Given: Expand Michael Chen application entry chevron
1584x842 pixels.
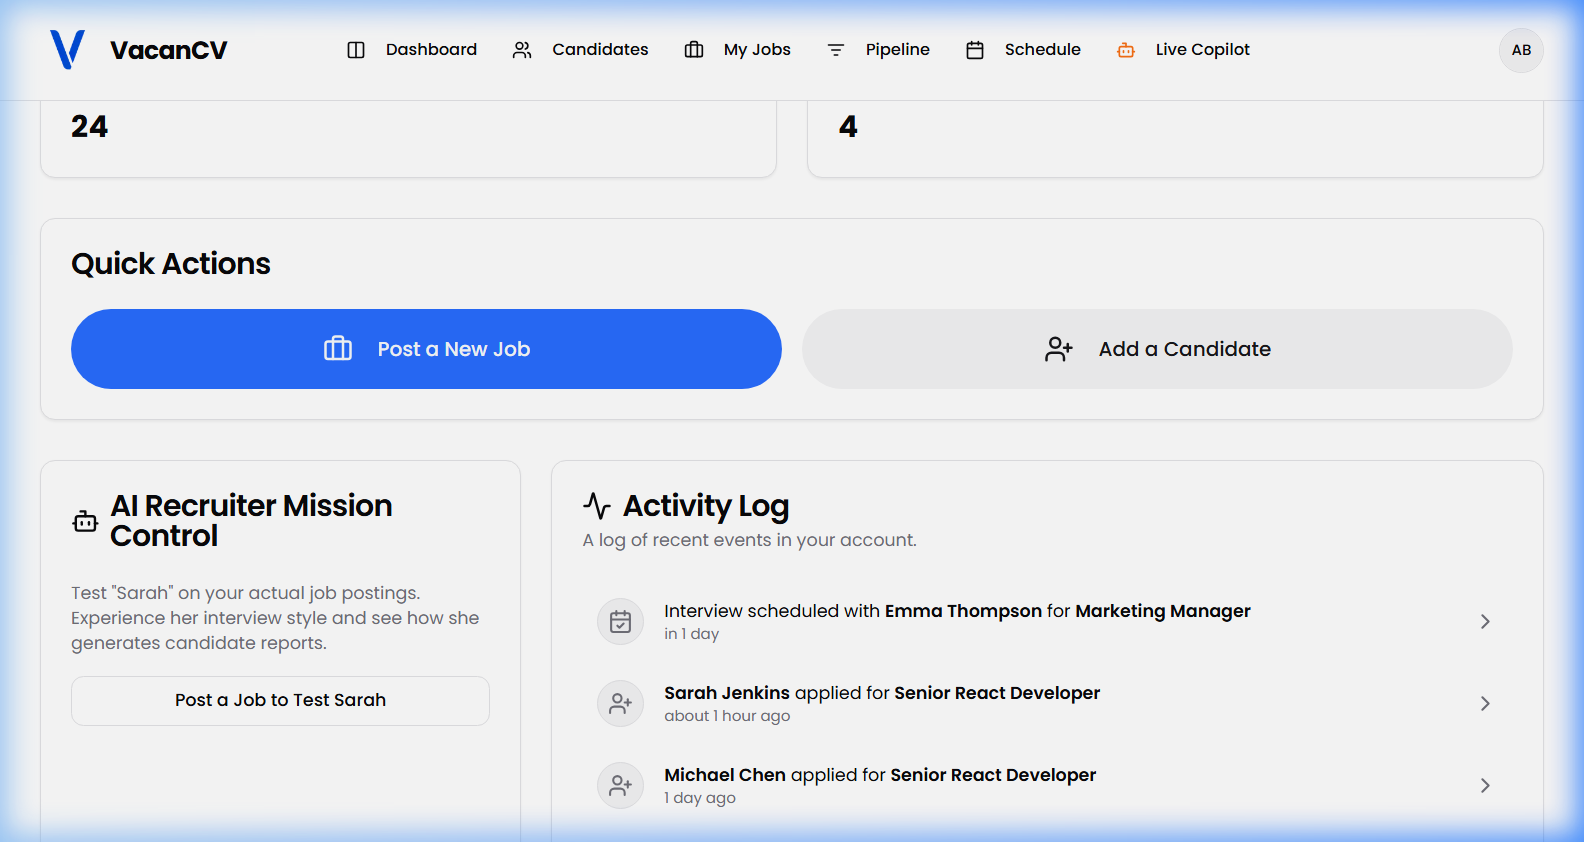Looking at the screenshot, I should point(1485,786).
